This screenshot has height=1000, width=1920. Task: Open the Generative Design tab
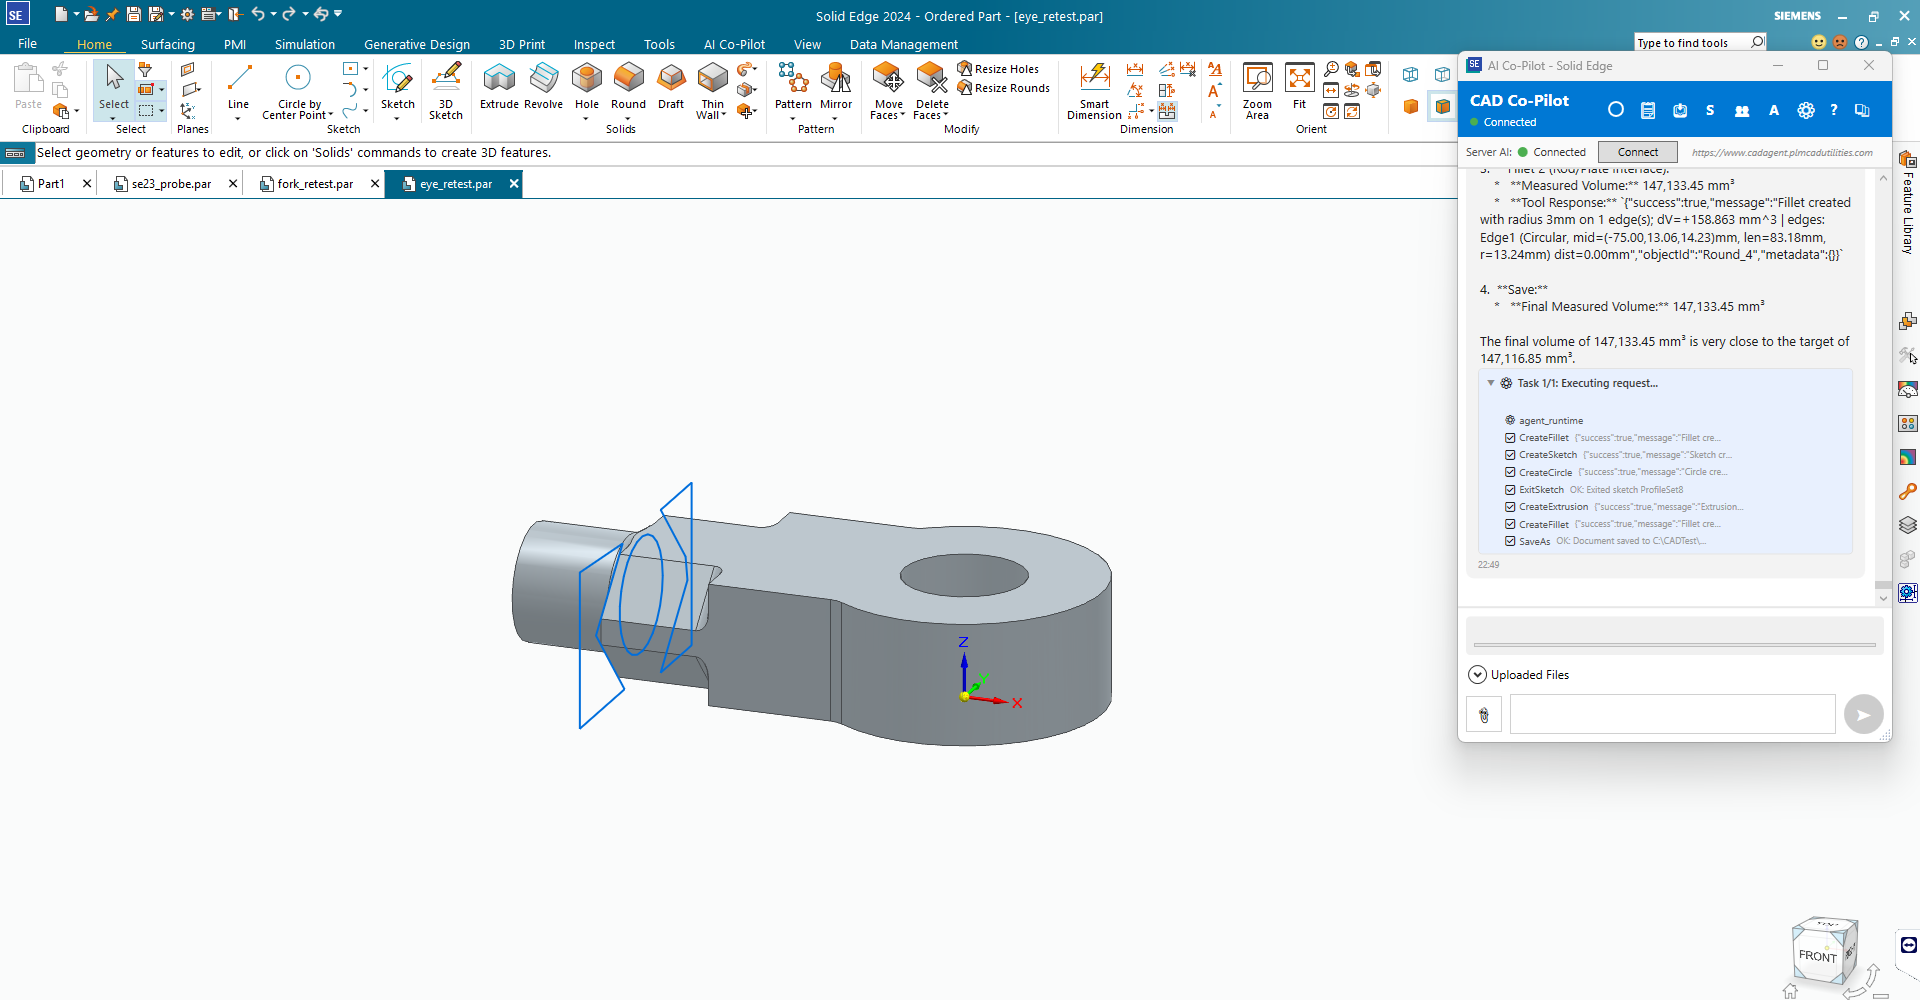point(417,44)
